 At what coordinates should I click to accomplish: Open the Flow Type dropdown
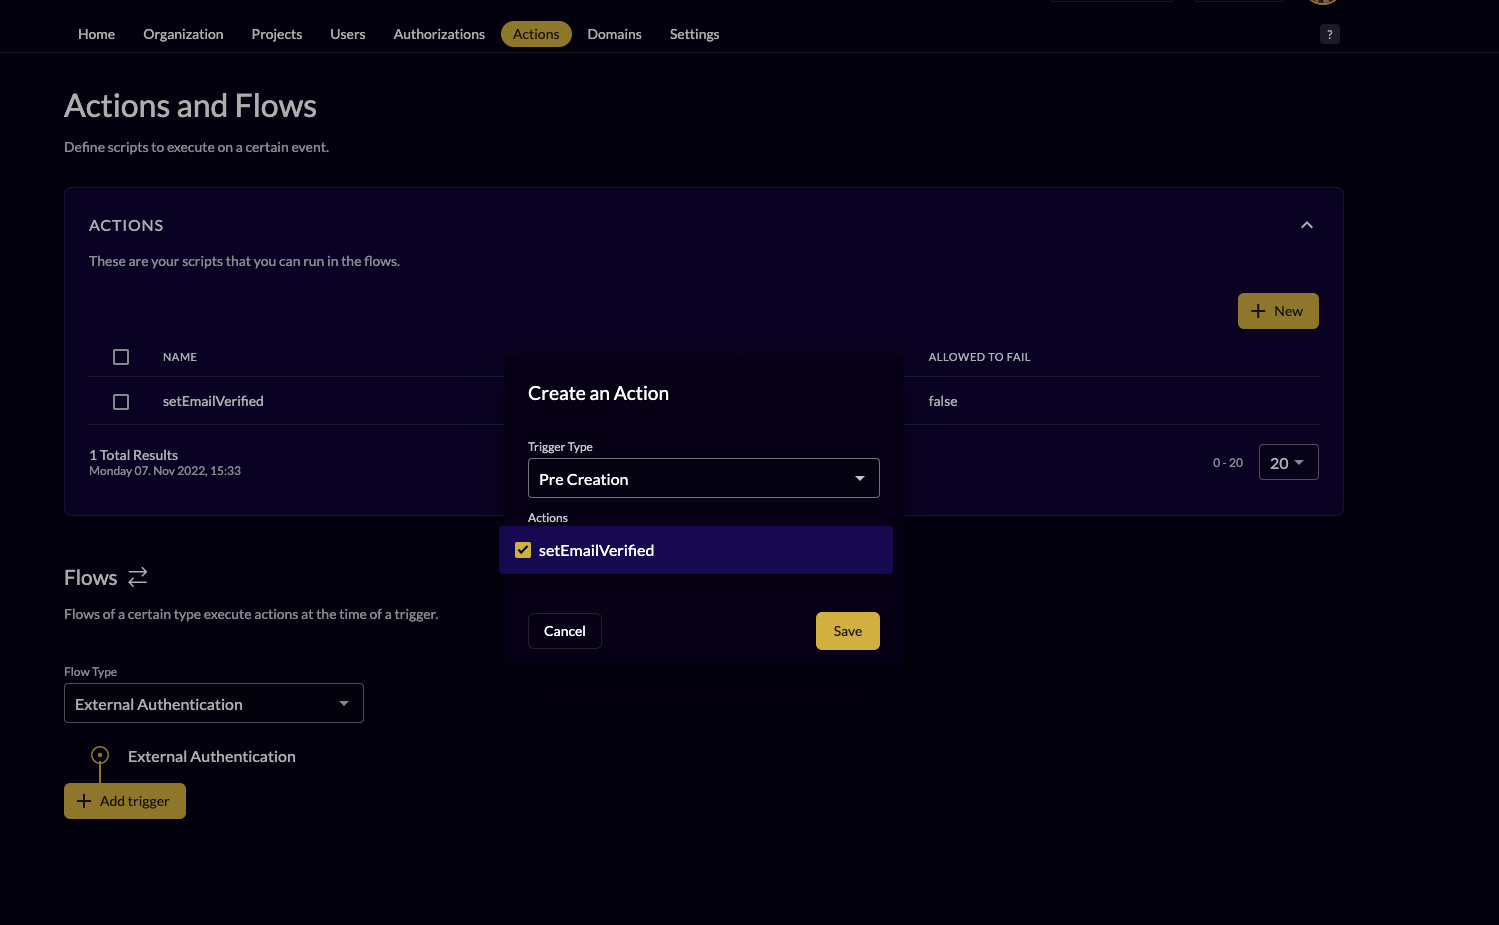click(213, 704)
